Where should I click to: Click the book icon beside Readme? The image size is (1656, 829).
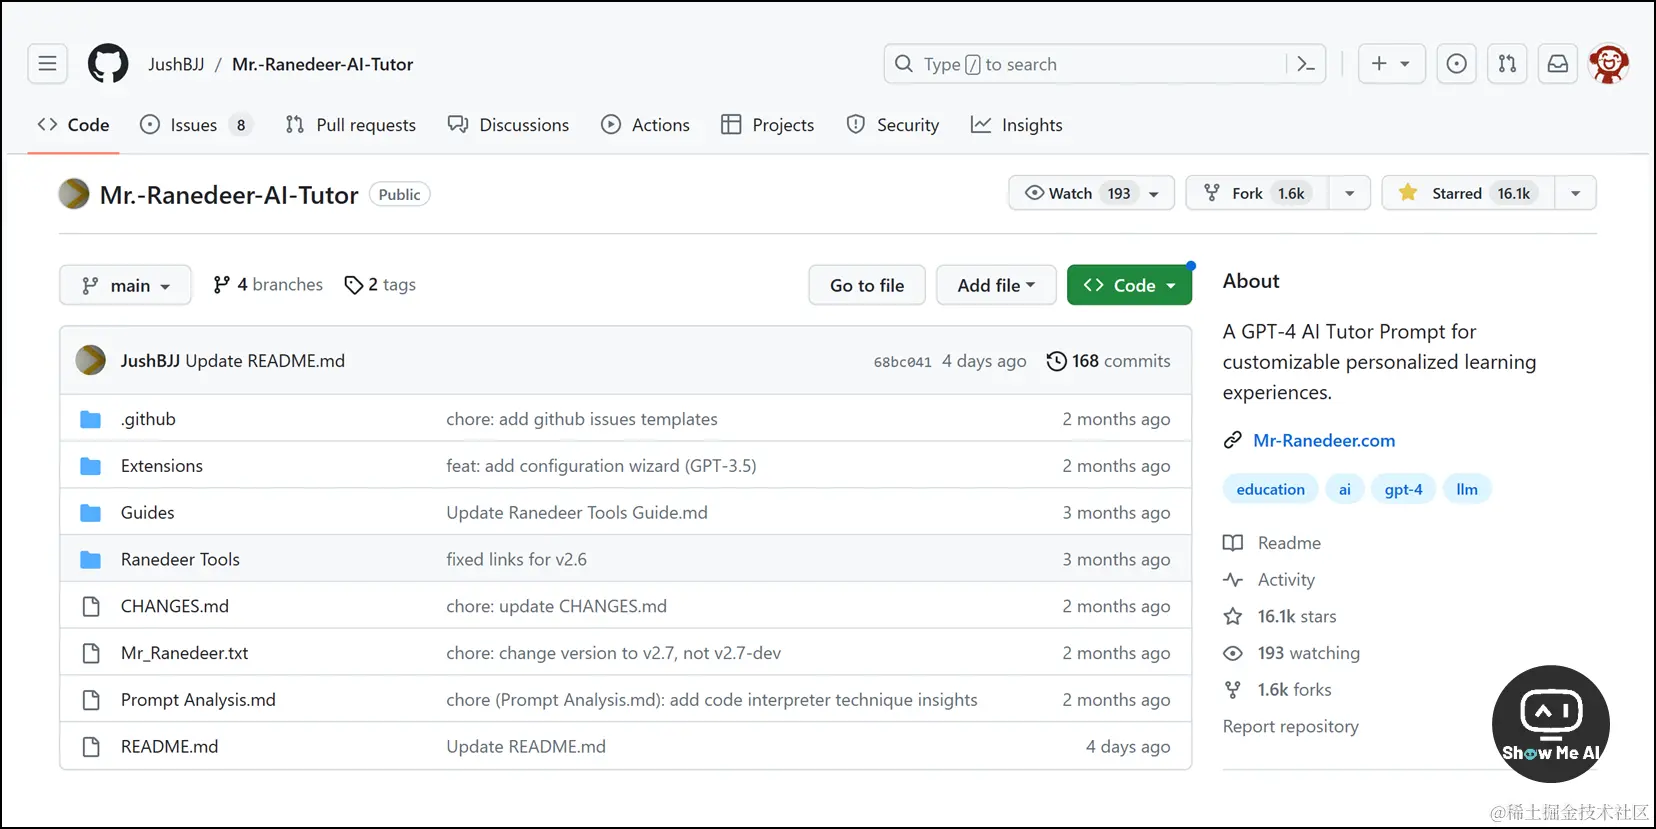click(1233, 543)
